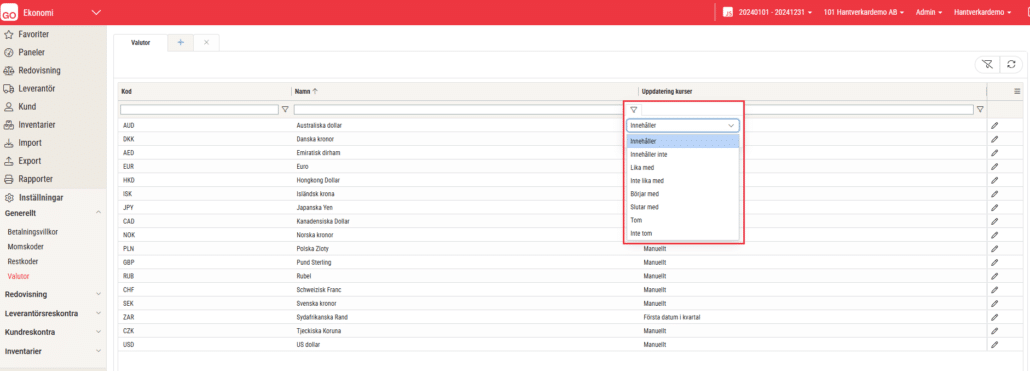
Task: Choose Tom filter option
Action: tap(683, 220)
